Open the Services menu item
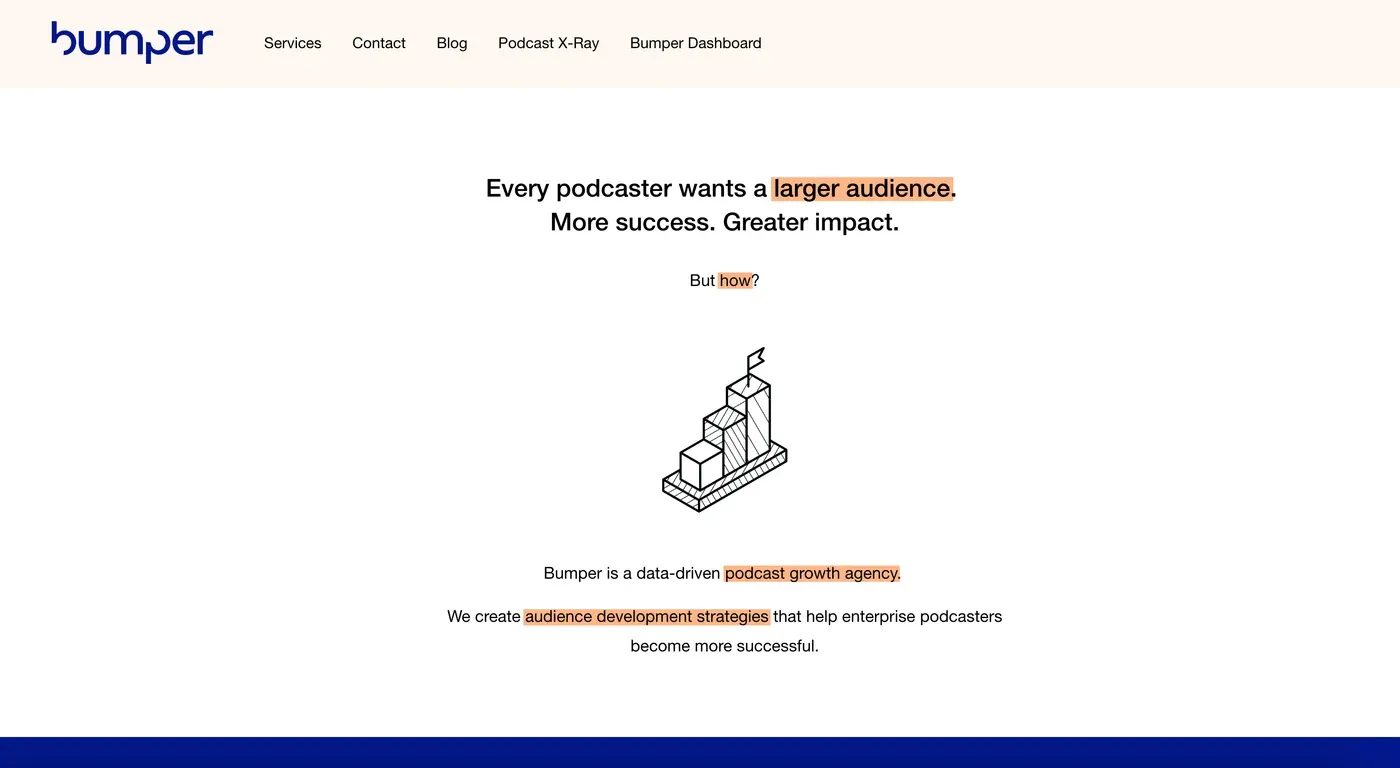 pos(293,43)
